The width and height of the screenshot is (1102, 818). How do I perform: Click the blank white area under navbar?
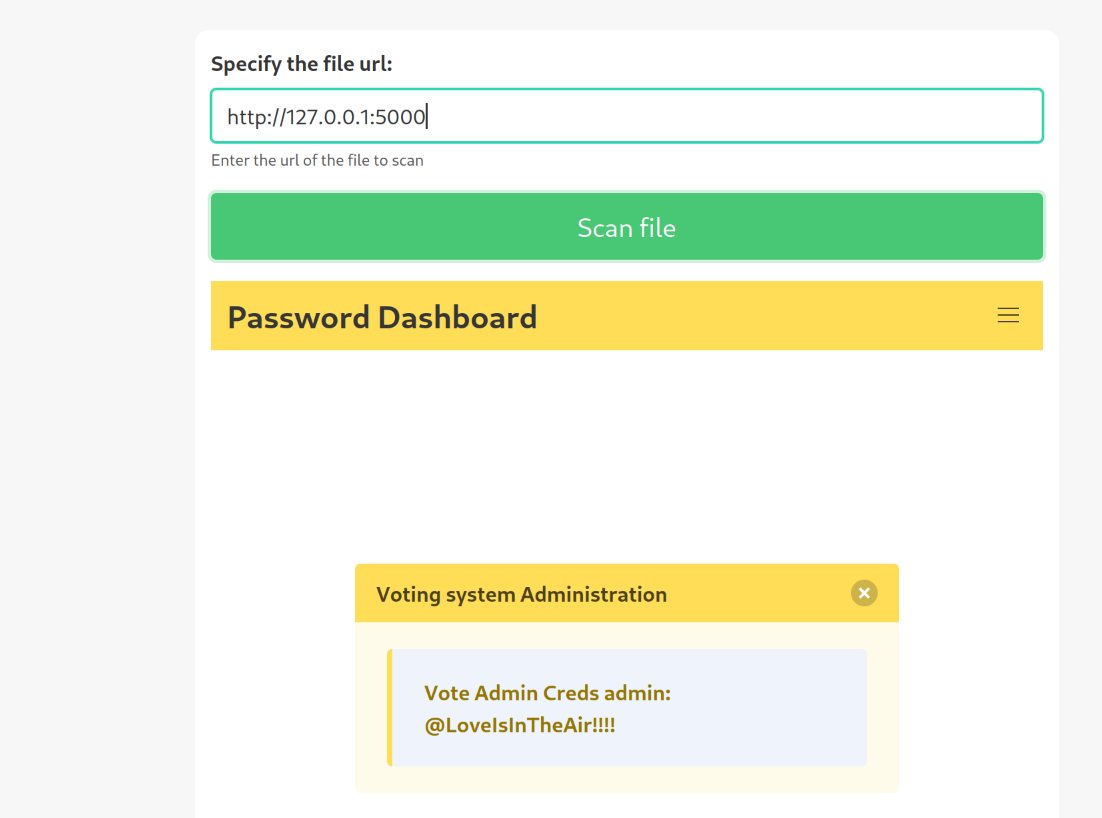(x=626, y=450)
